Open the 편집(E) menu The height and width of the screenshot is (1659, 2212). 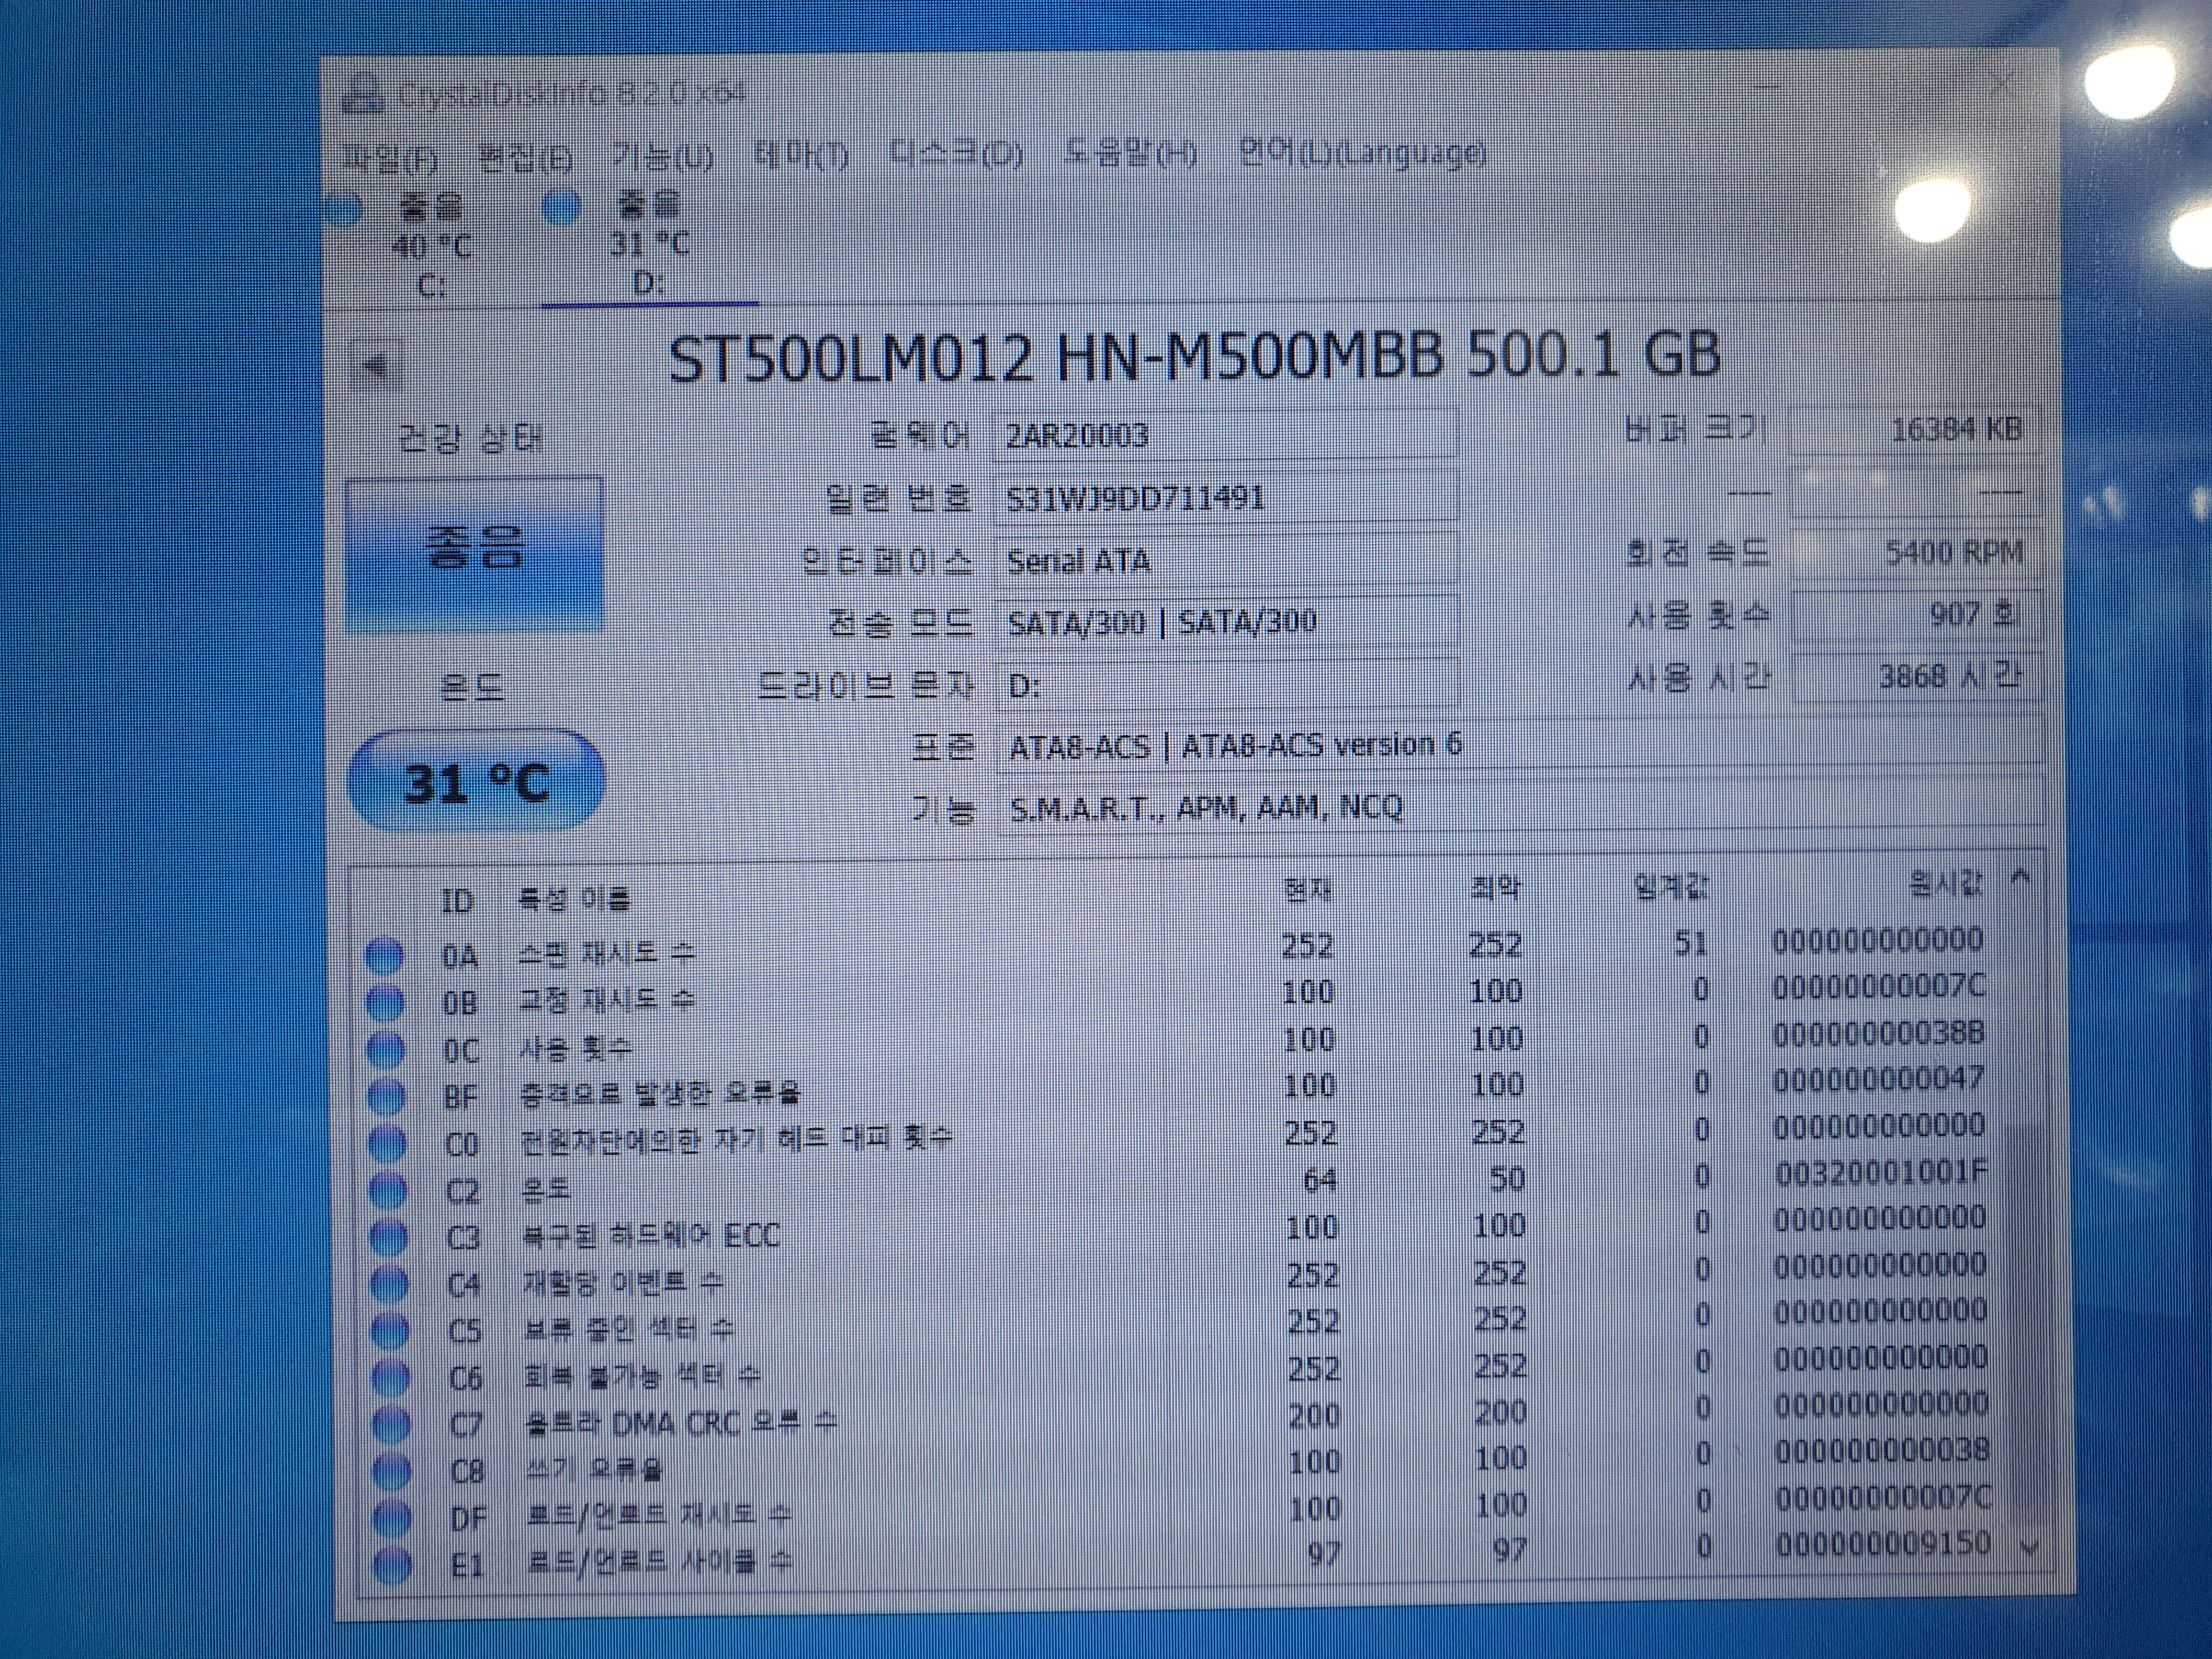[526, 157]
